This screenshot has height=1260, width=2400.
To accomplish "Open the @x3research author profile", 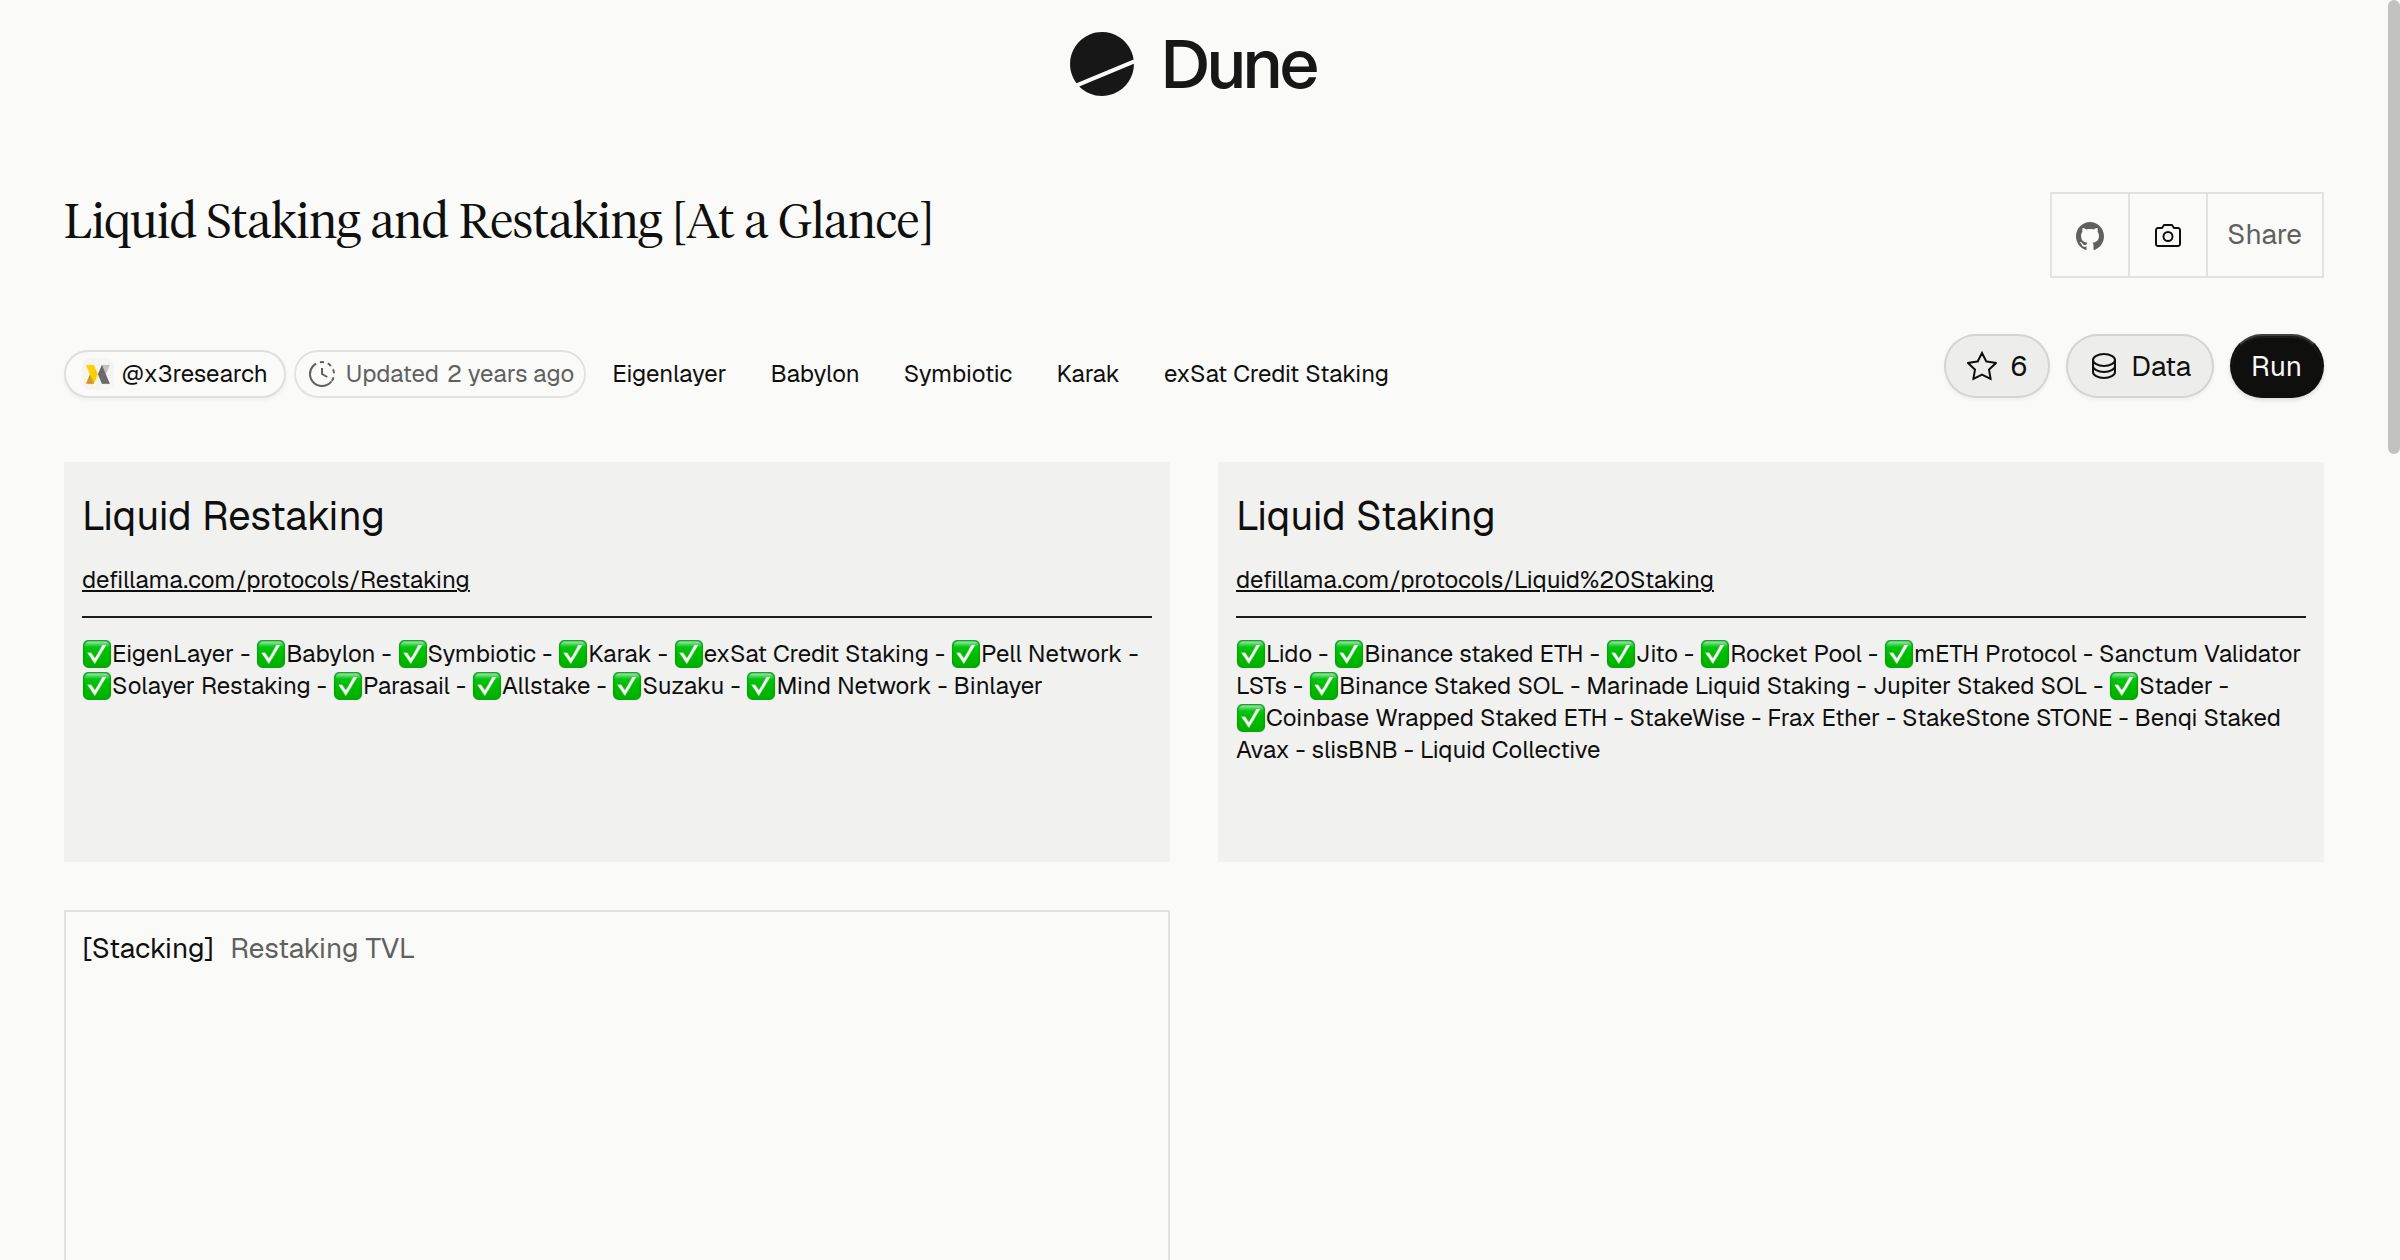I will (175, 374).
